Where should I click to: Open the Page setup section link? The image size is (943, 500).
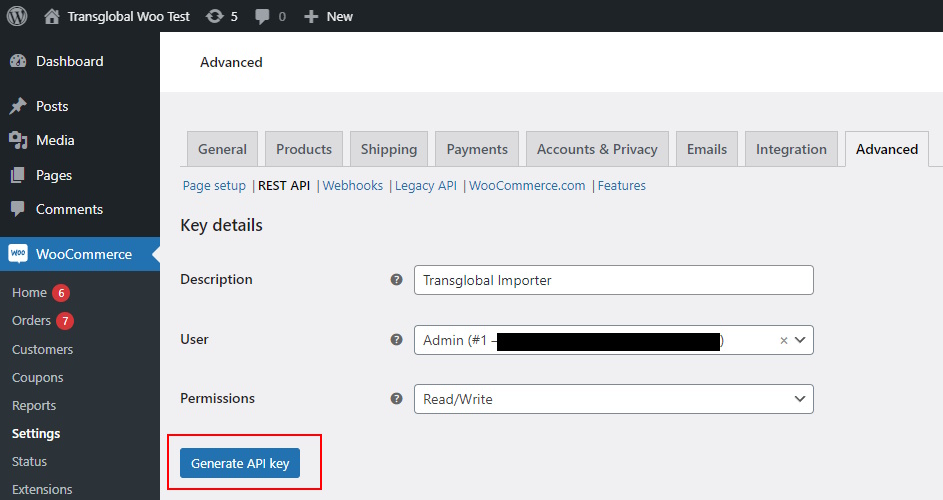tap(214, 186)
